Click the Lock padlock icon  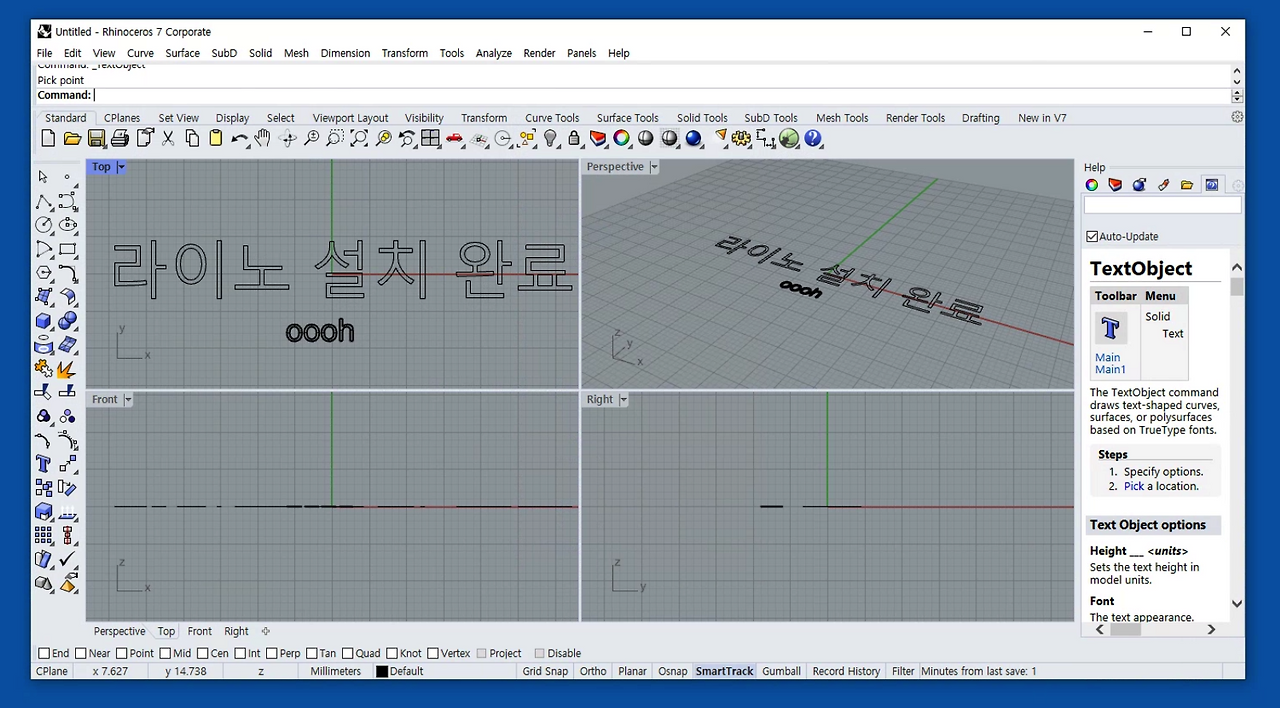click(x=574, y=139)
